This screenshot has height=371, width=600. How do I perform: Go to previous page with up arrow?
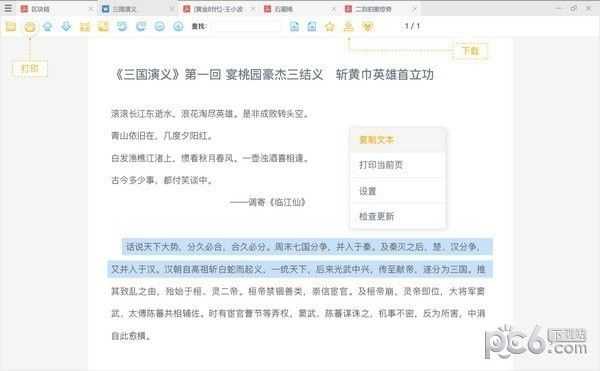pos(47,26)
